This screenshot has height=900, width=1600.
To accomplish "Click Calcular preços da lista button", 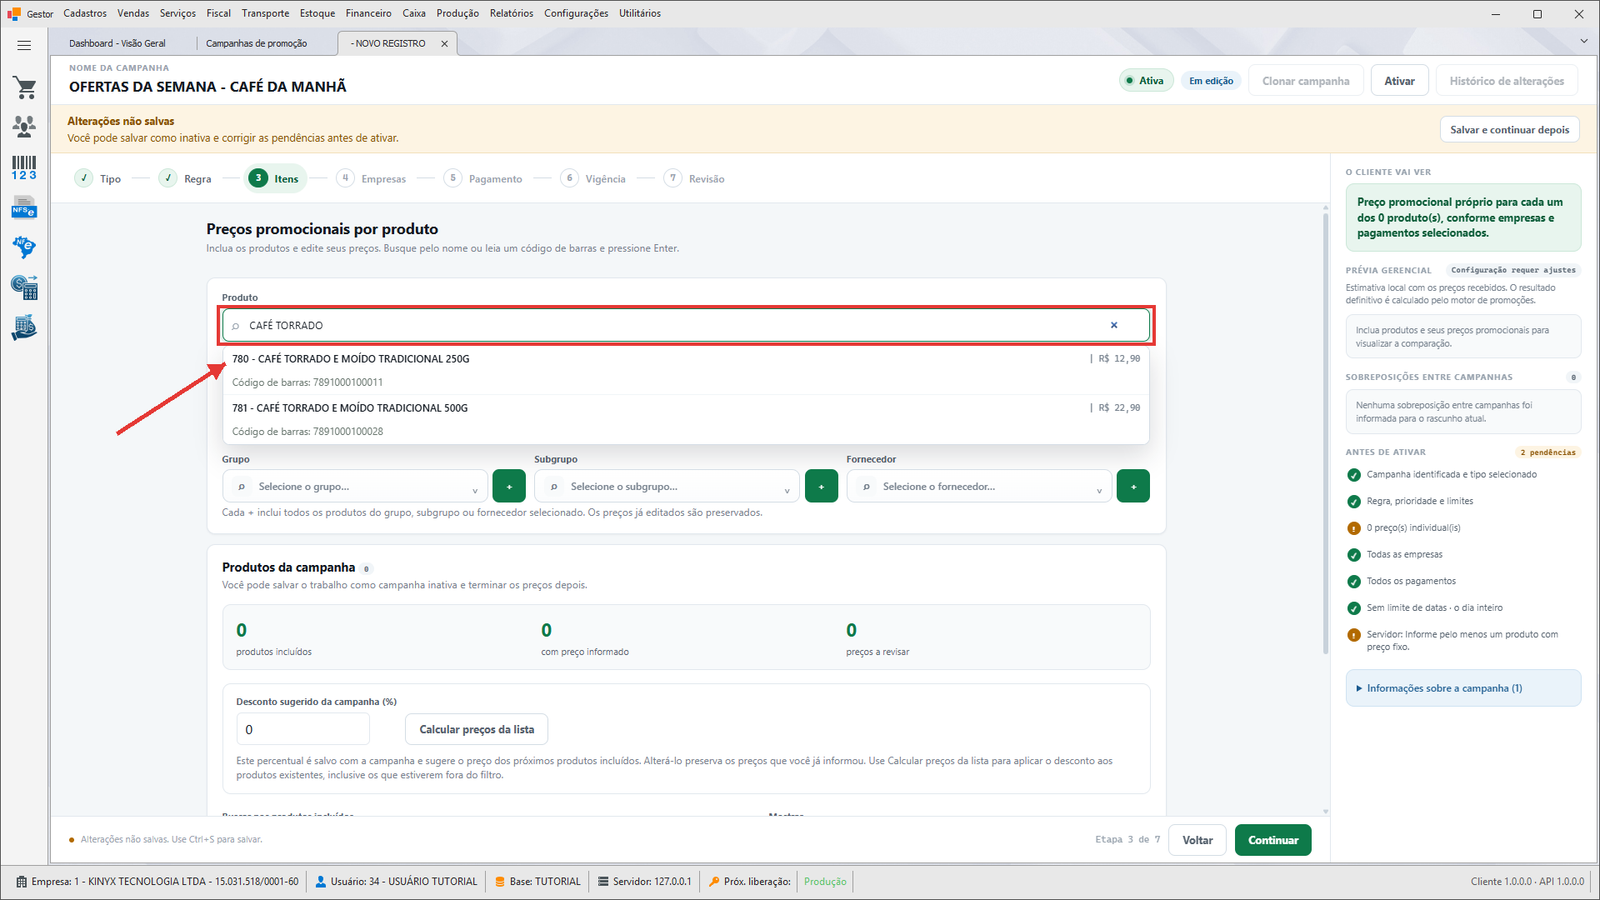I will click(476, 729).
